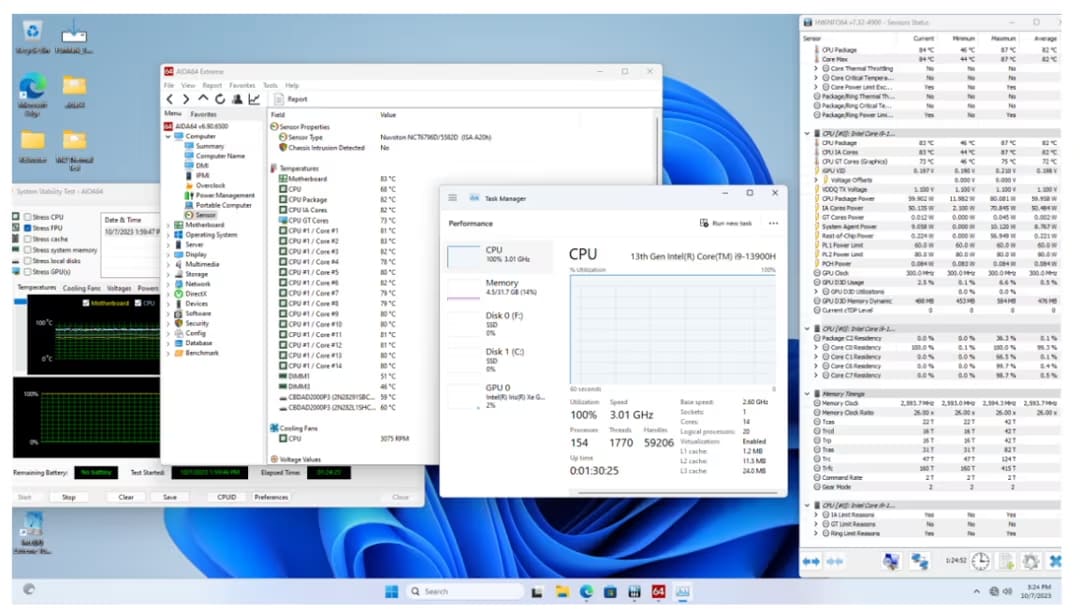Expand Core Thermal Throttling in HWiNFO

tap(816, 69)
